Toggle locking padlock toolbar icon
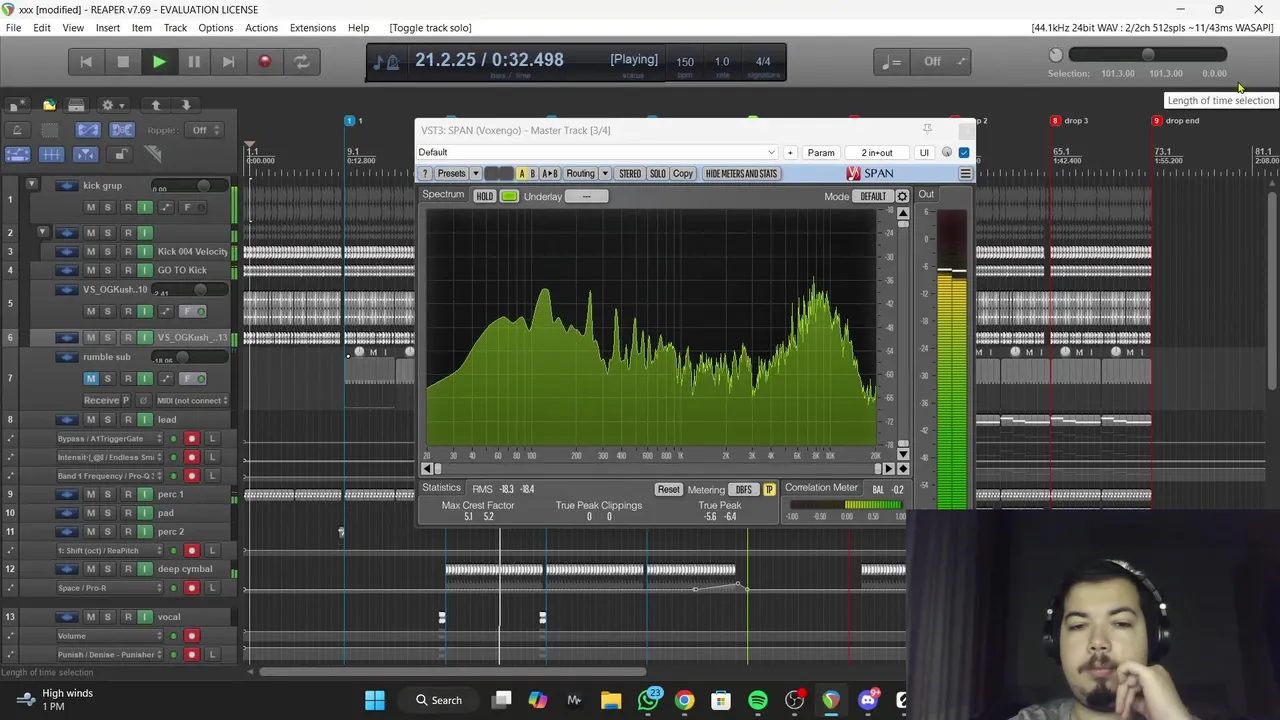Viewport: 1280px width, 720px height. click(x=121, y=154)
